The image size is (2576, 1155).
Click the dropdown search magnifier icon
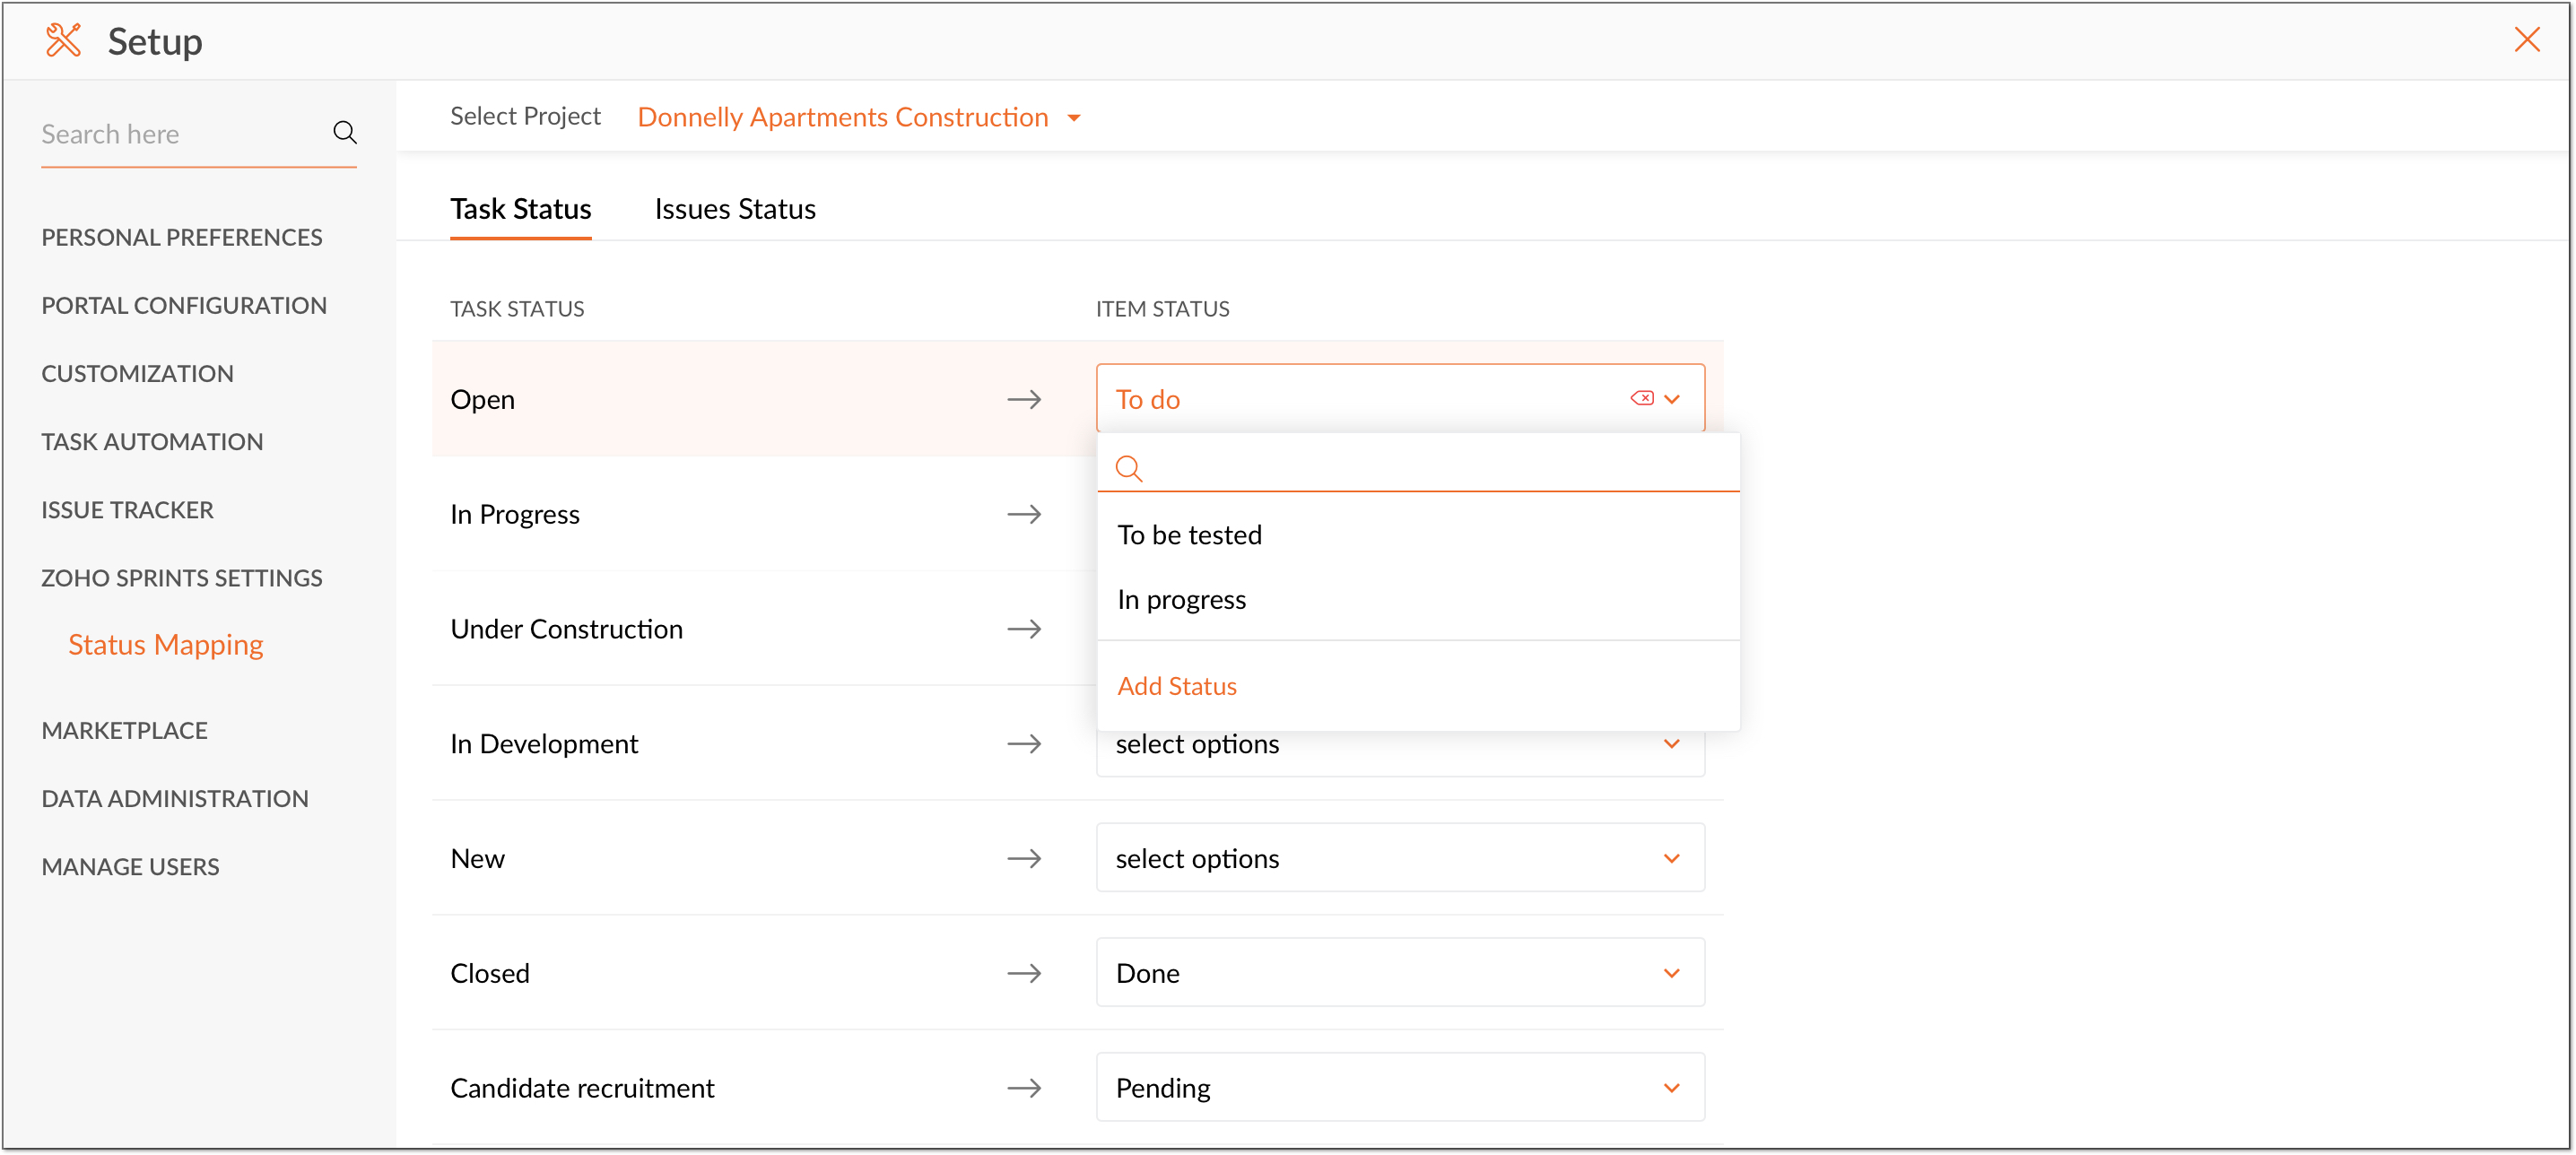click(1128, 467)
